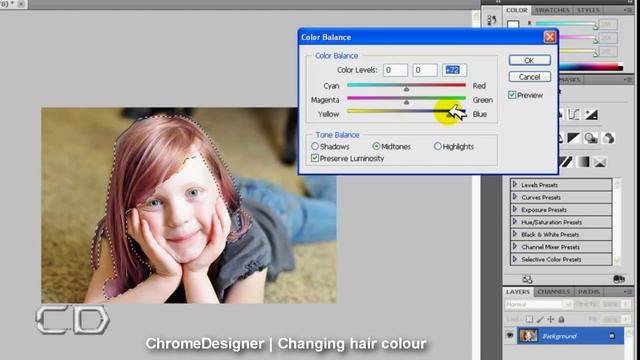Expand Hue/Saturation Presets
This screenshot has width=640, height=360.
tap(515, 222)
